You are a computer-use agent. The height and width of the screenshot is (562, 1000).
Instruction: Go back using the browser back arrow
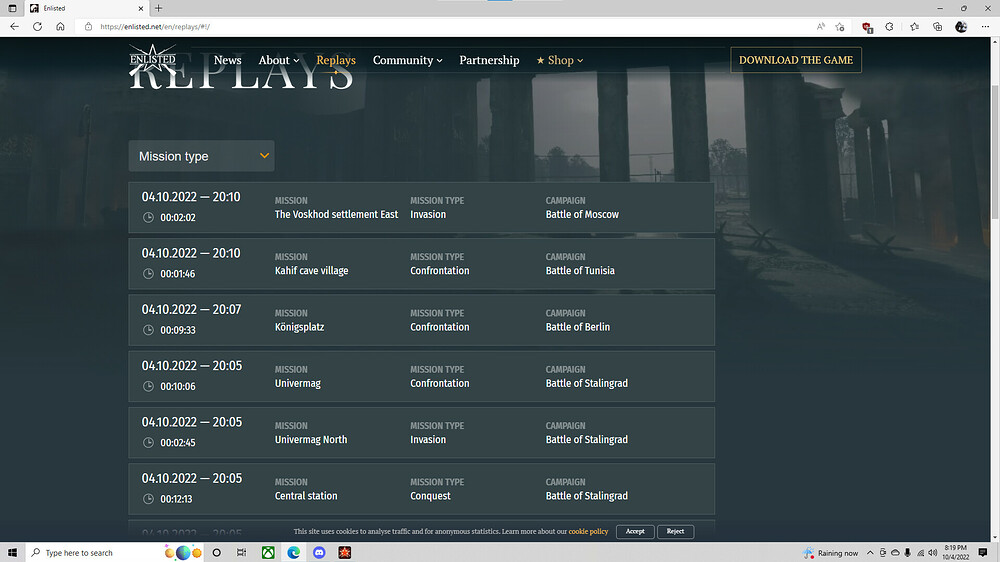click(14, 27)
